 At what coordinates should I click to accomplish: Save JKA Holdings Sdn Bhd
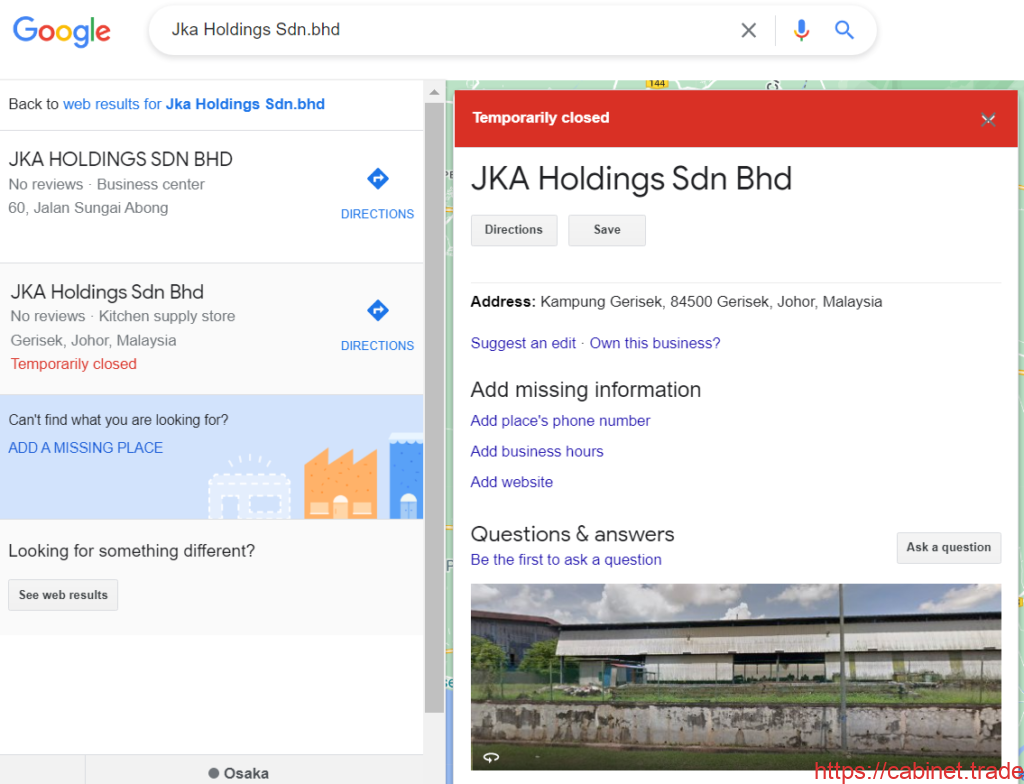click(606, 230)
